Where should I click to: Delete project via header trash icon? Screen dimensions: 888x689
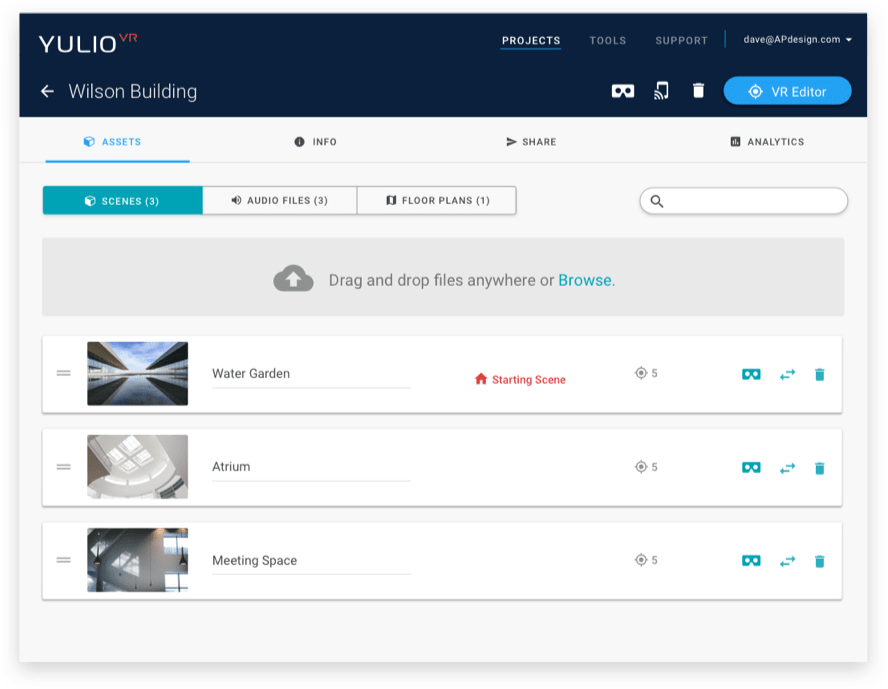pyautogui.click(x=698, y=91)
